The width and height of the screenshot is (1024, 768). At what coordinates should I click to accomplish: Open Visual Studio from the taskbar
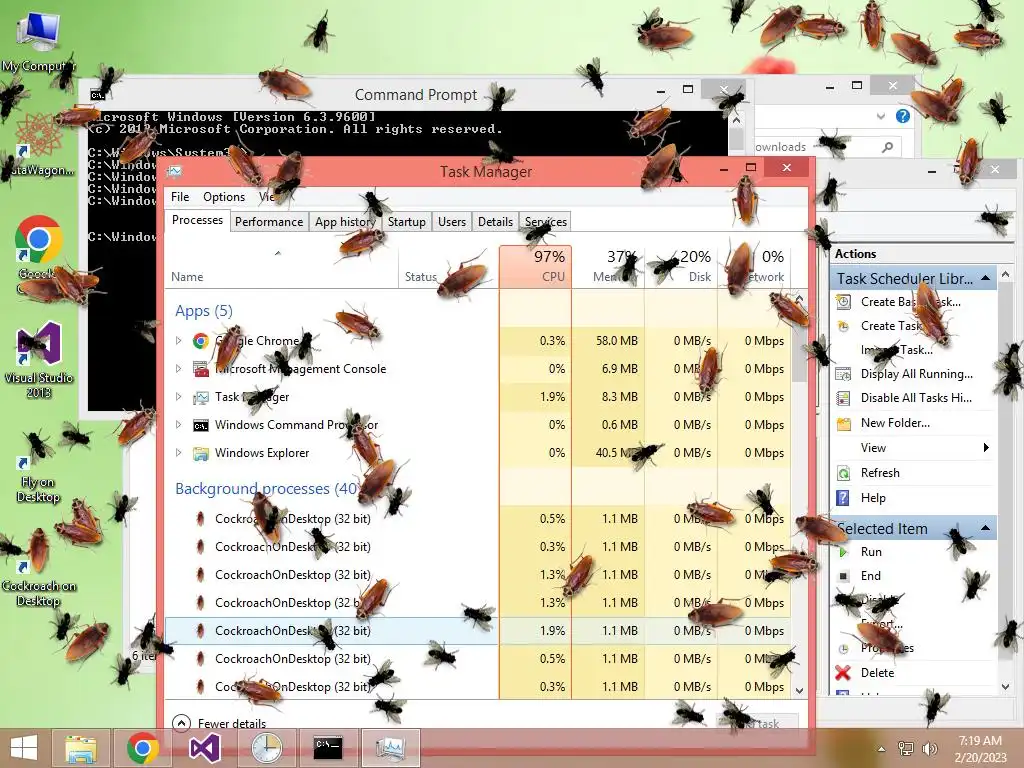[204, 748]
